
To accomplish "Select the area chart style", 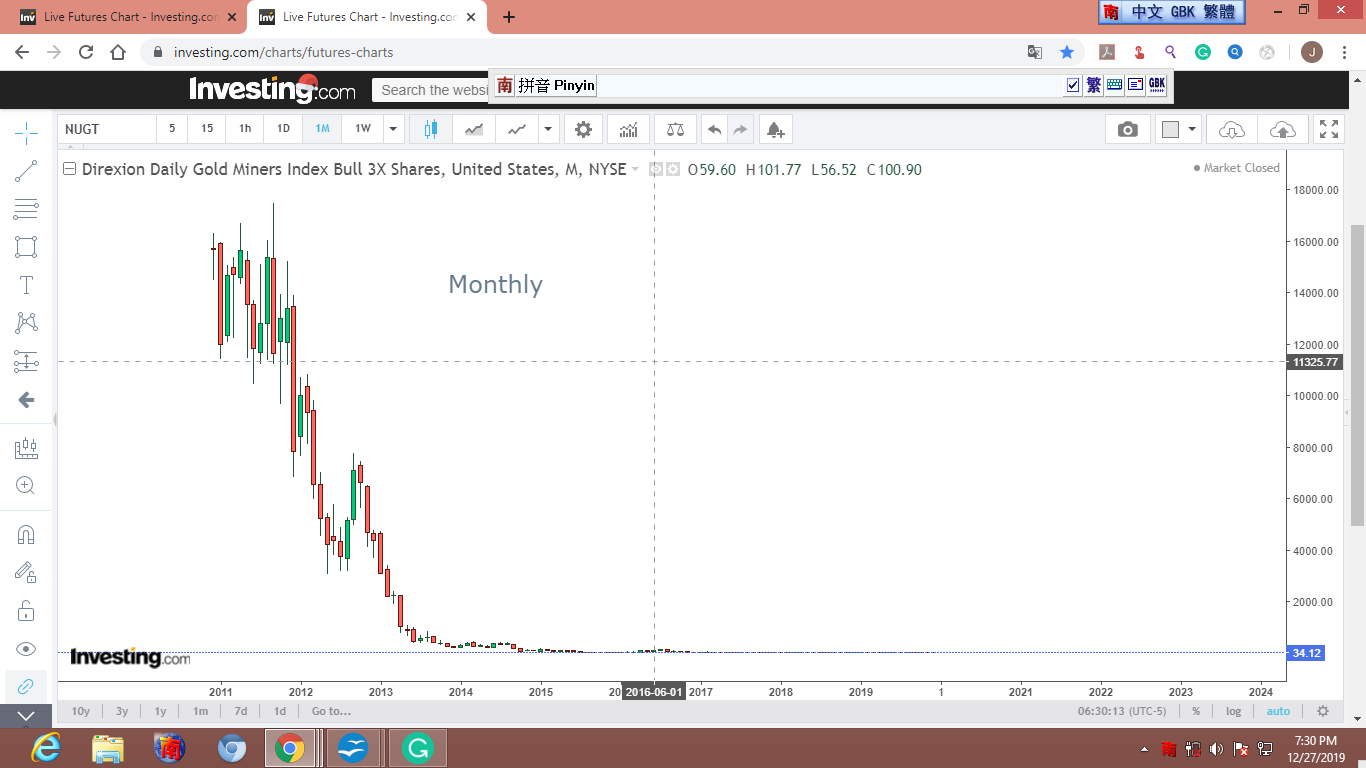I will coord(474,129).
